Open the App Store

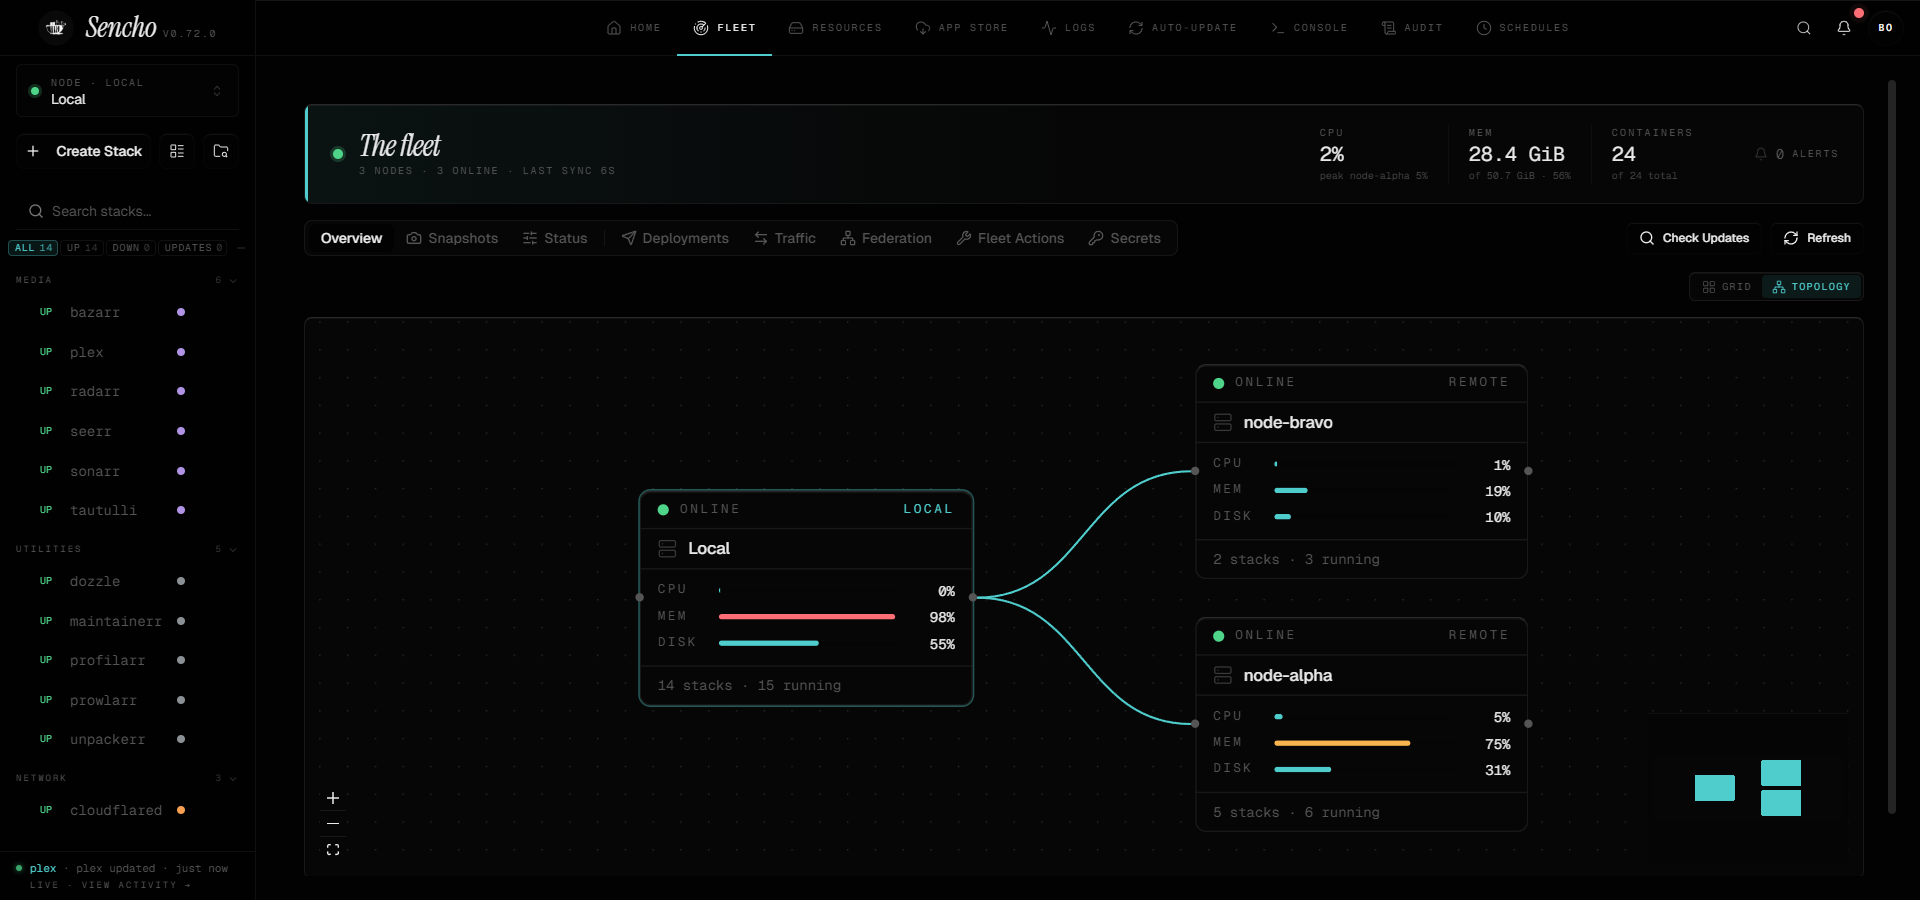tap(961, 28)
